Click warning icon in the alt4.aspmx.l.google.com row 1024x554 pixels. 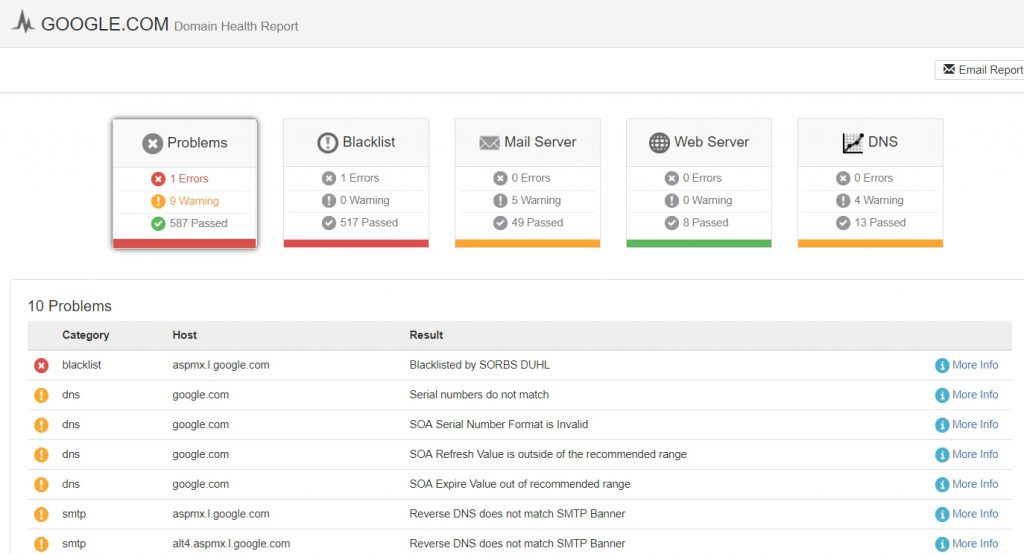pos(41,544)
